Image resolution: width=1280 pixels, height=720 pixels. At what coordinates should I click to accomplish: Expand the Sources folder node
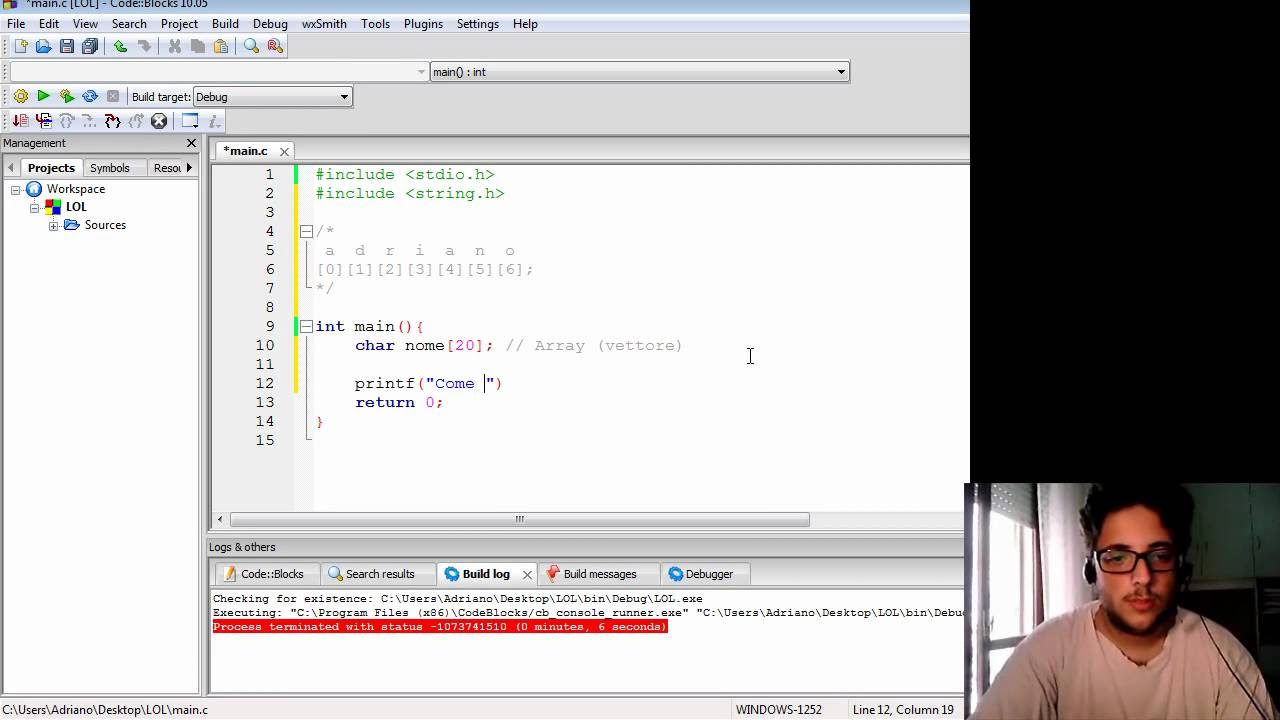coord(54,226)
